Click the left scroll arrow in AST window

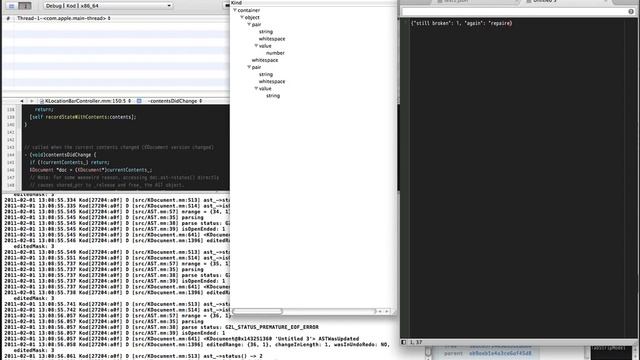coord(380,311)
